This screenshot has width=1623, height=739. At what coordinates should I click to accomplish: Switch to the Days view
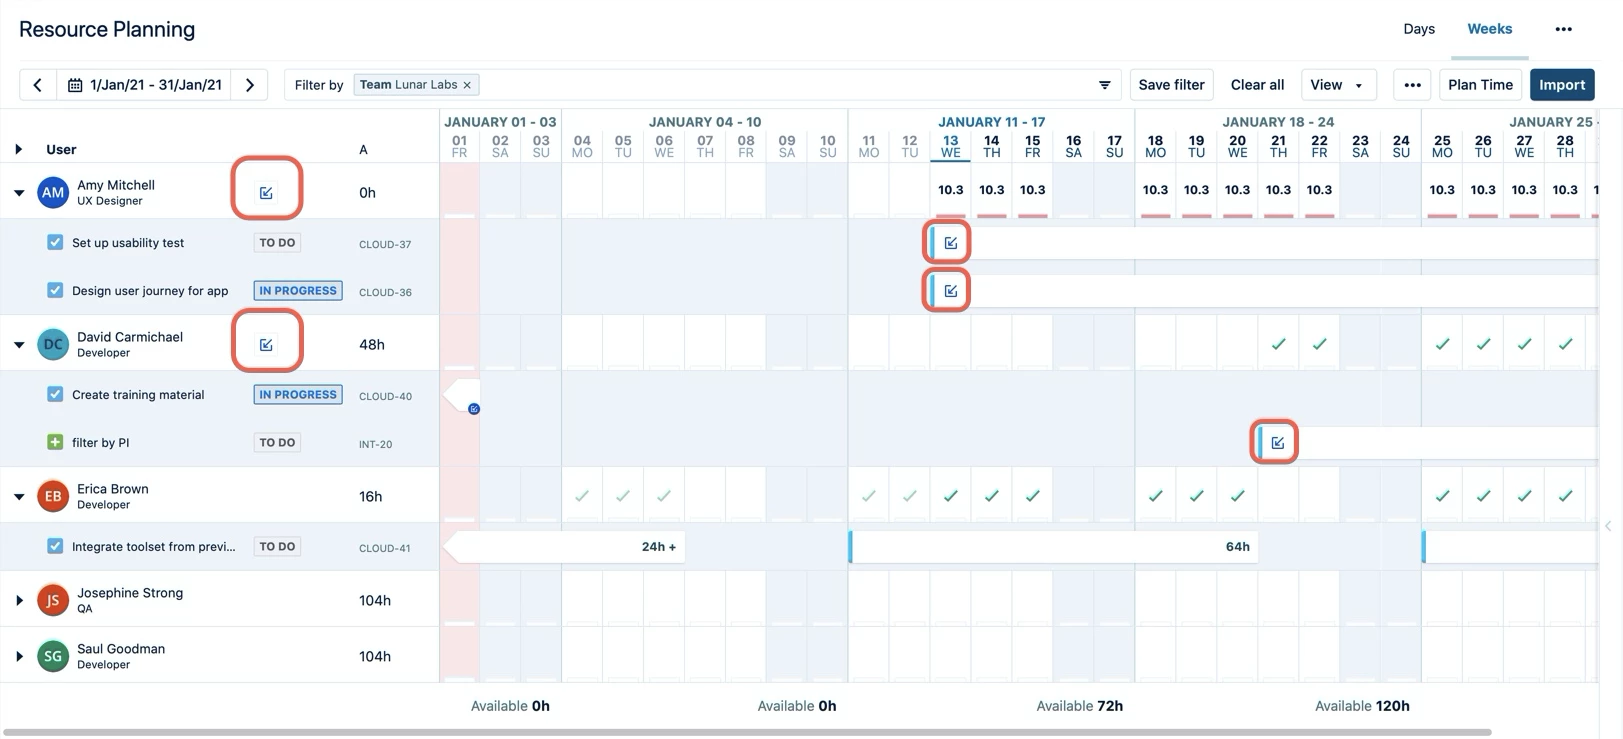point(1418,29)
